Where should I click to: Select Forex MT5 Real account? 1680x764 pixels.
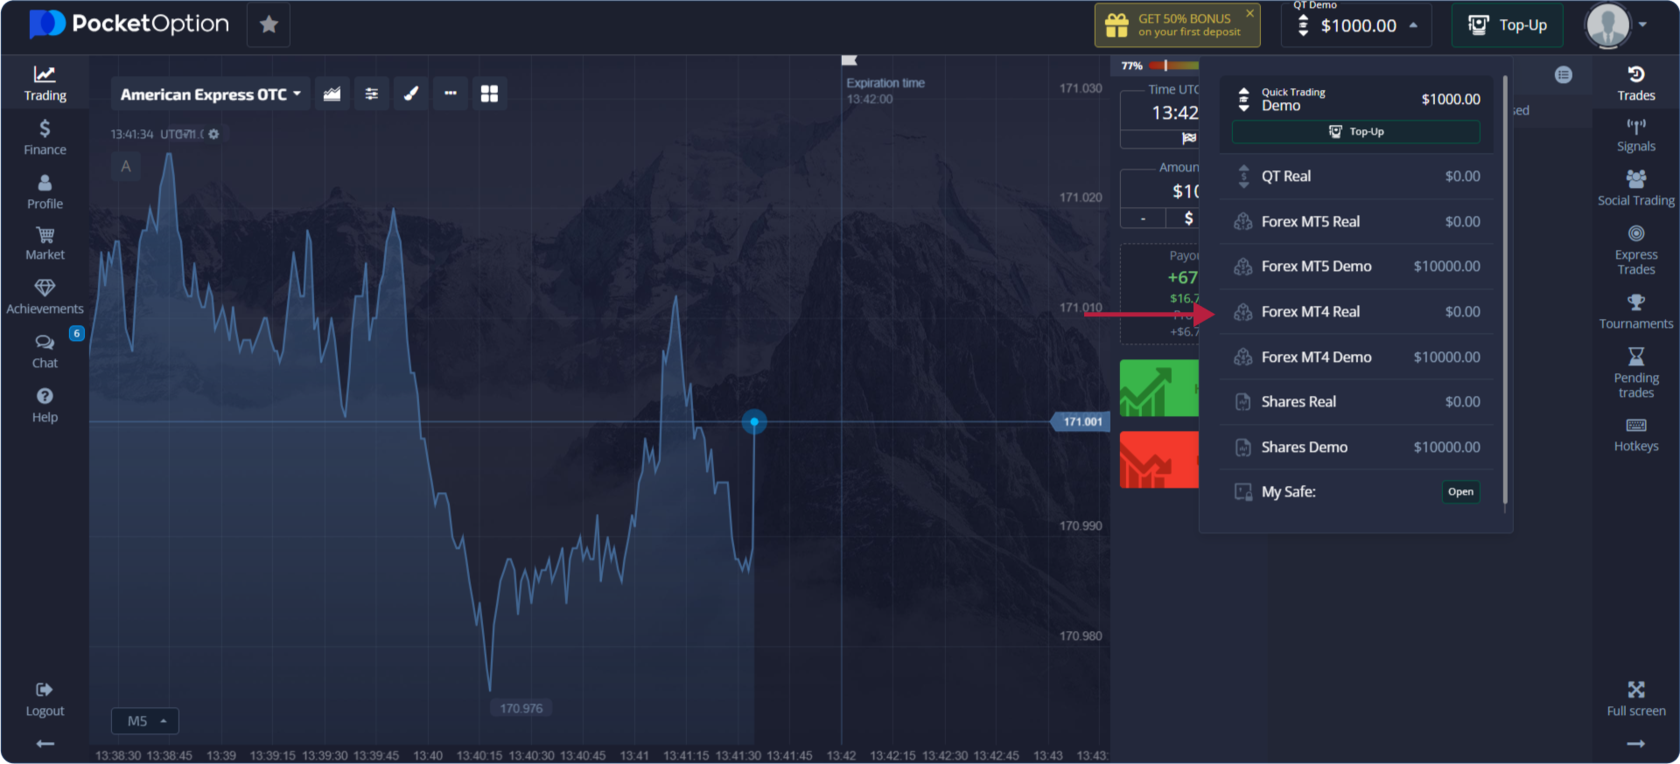pos(1356,222)
